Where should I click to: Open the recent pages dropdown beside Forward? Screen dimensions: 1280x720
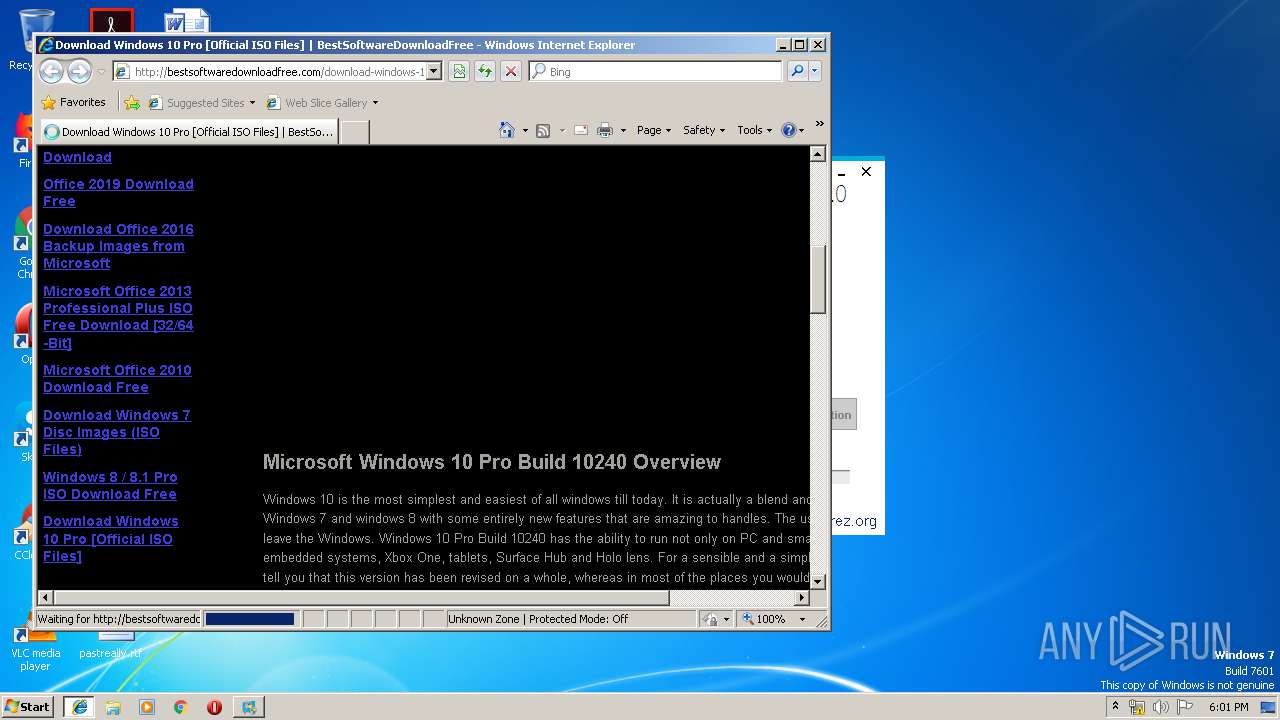[x=101, y=72]
